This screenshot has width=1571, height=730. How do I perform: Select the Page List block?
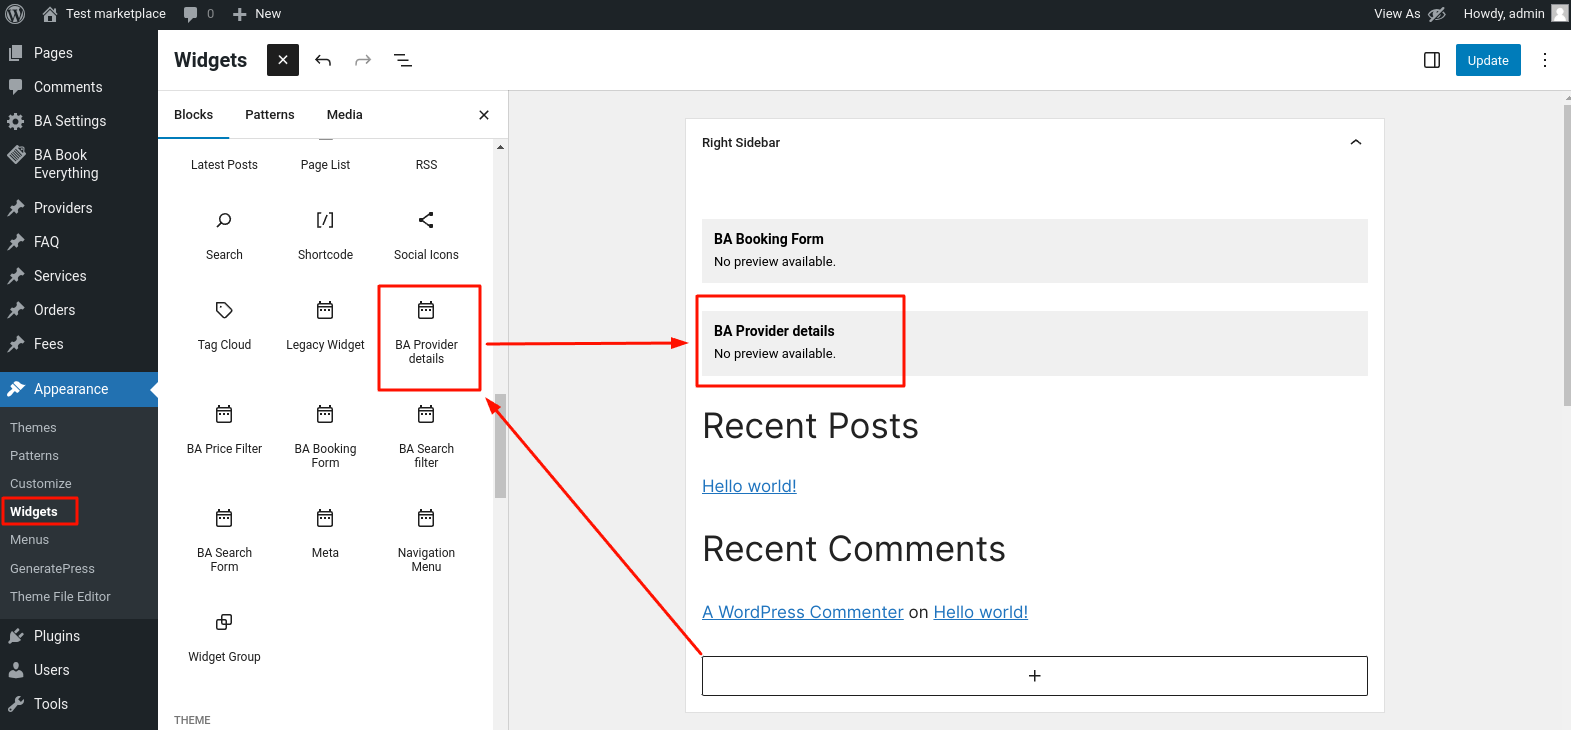[325, 164]
